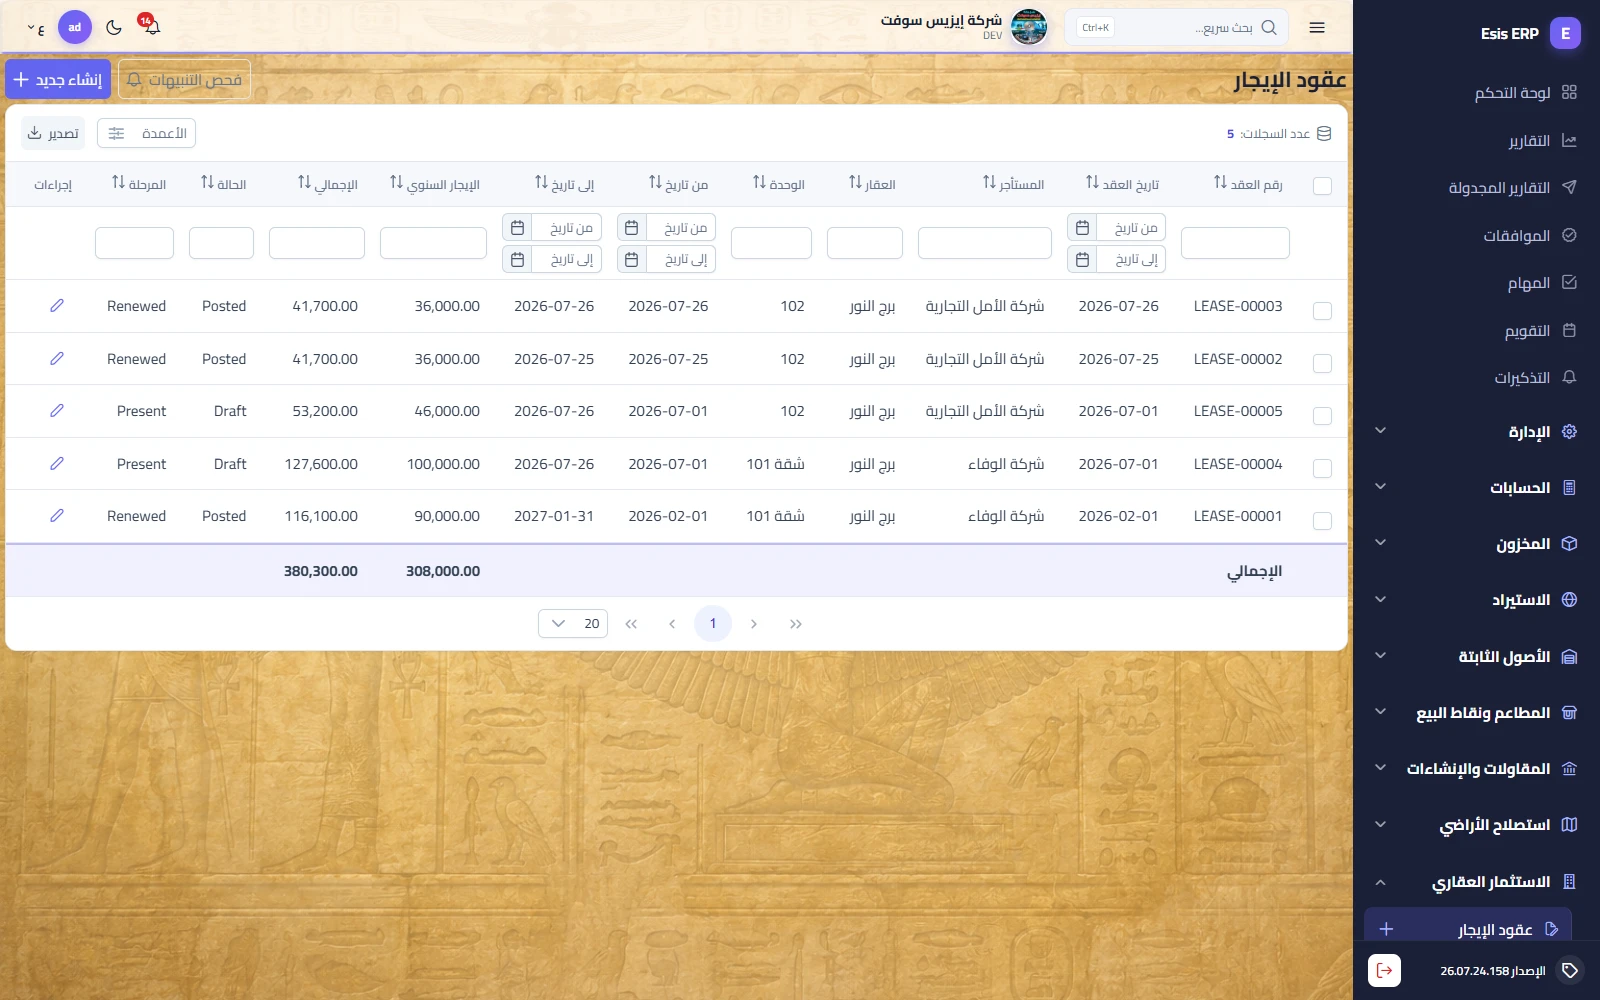This screenshot has height=1000, width=1600.
Task: Open المهام in sidebar
Action: [1476, 283]
